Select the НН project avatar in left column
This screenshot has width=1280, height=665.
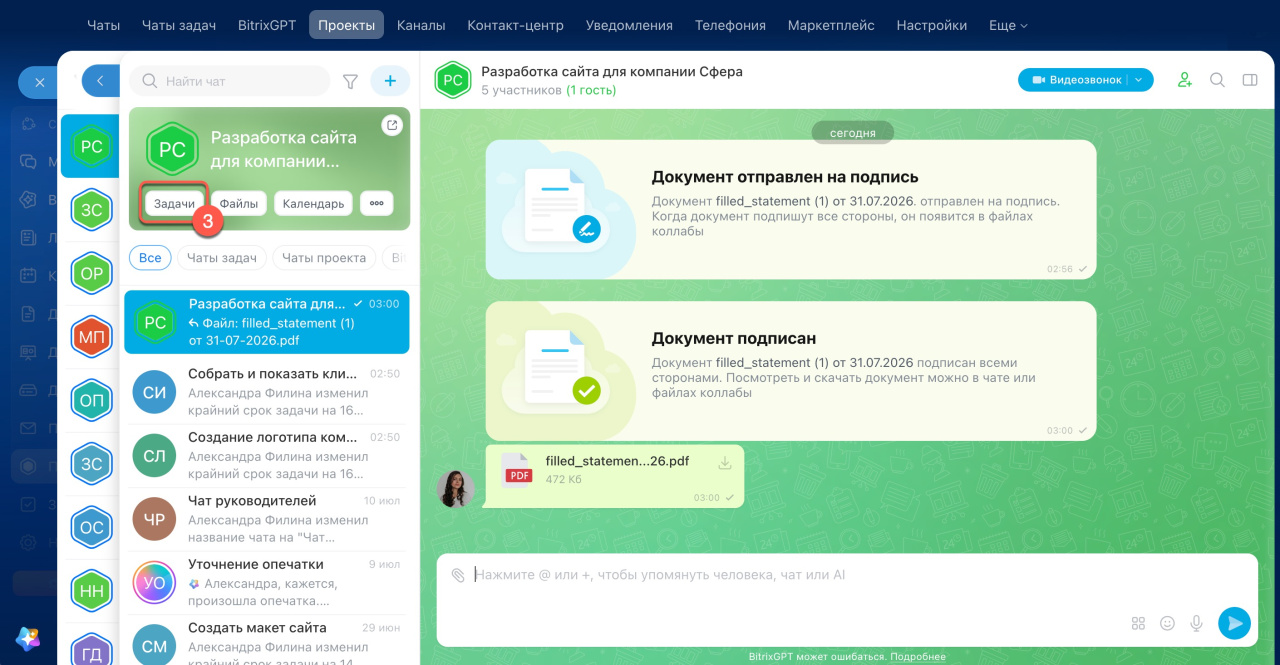tap(91, 591)
